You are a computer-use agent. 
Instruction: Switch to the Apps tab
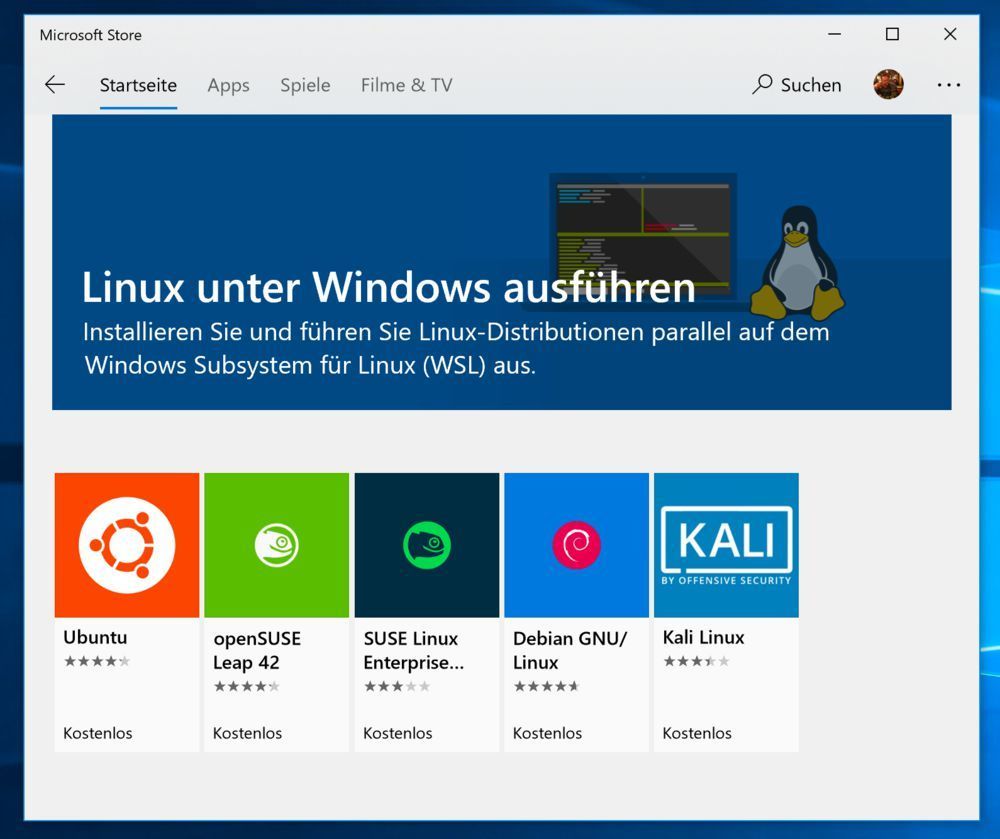point(228,85)
